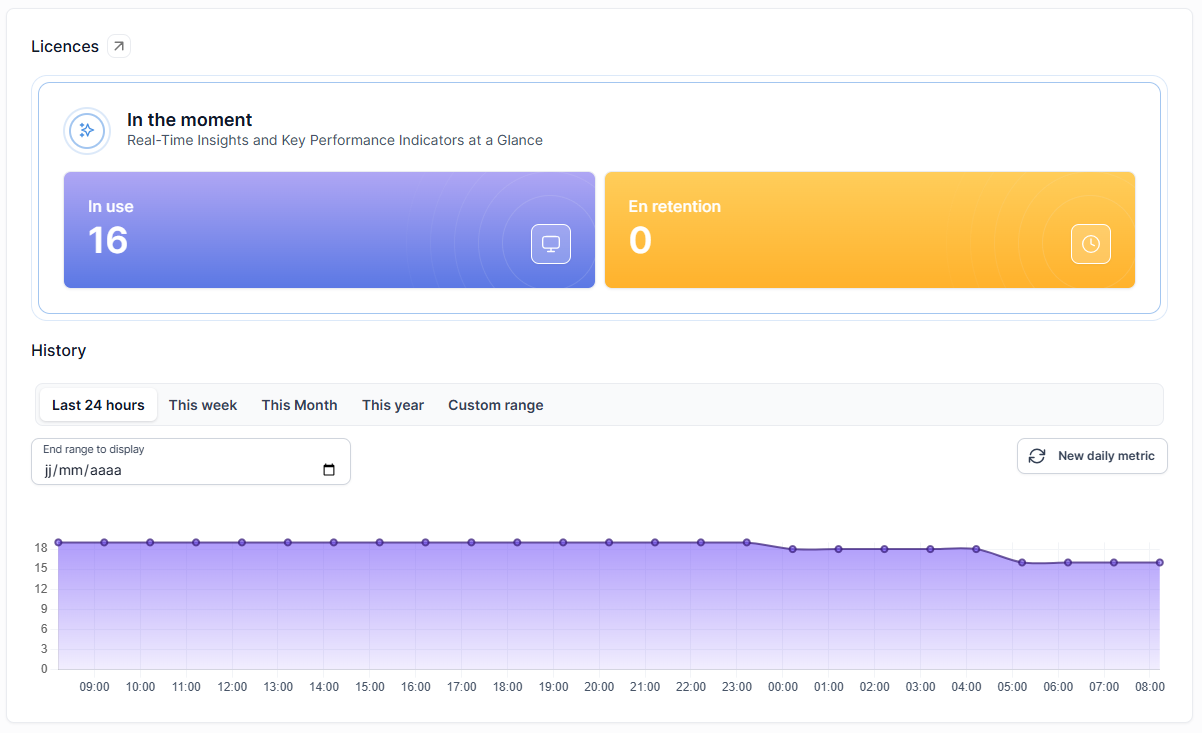Click the 02:00 x-axis label
This screenshot has height=733, width=1202.
[x=875, y=687]
